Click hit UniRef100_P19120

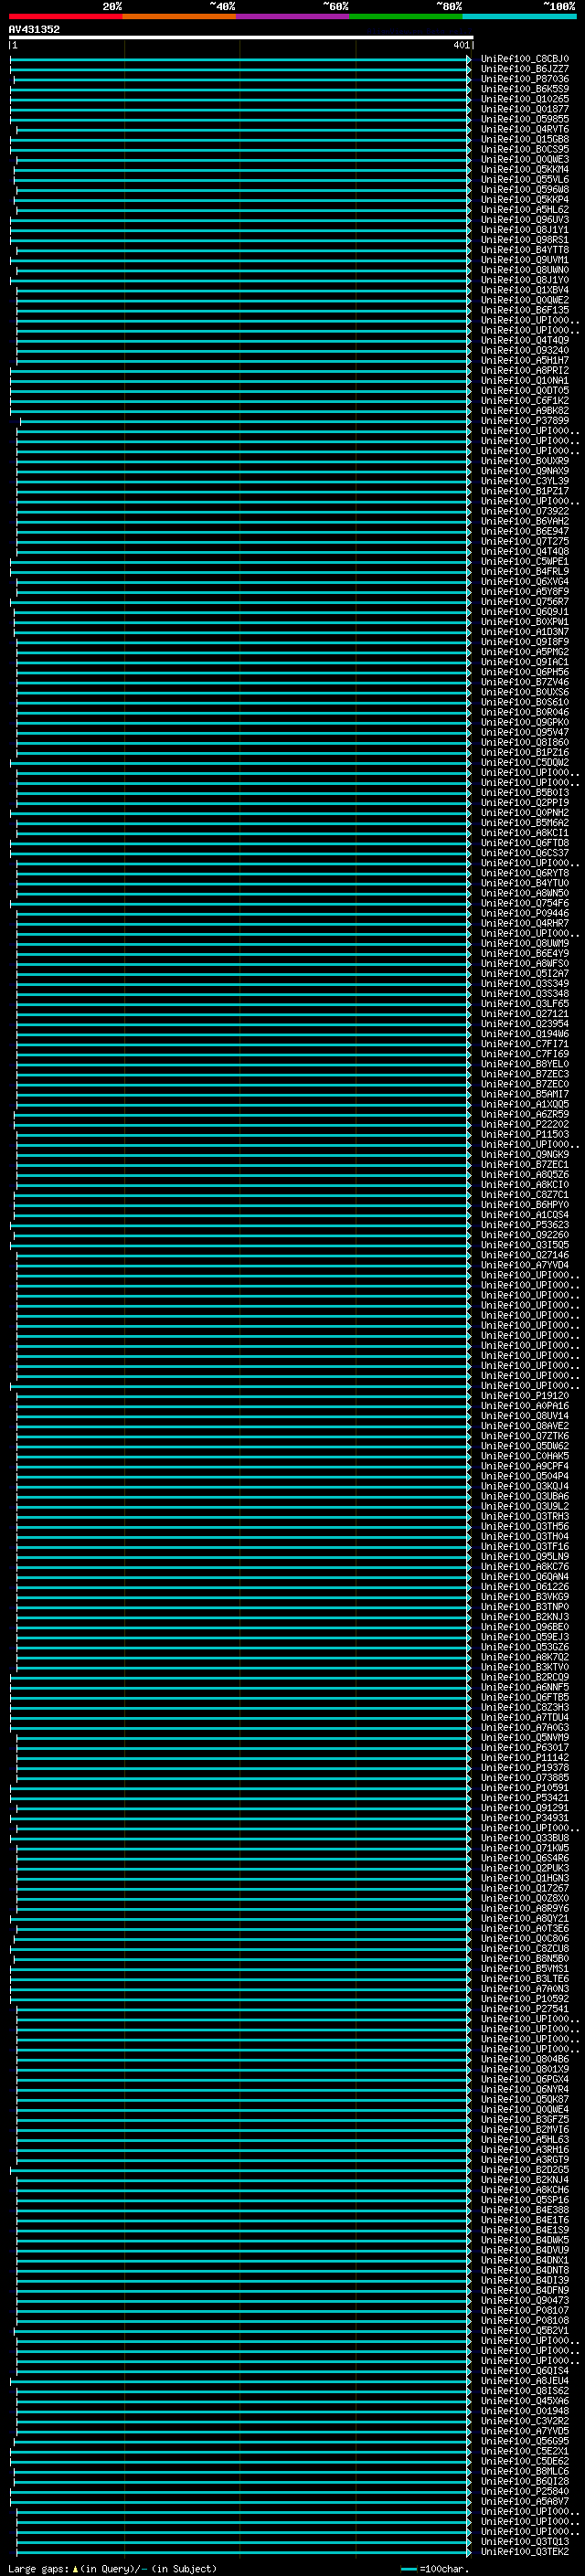(524, 1396)
